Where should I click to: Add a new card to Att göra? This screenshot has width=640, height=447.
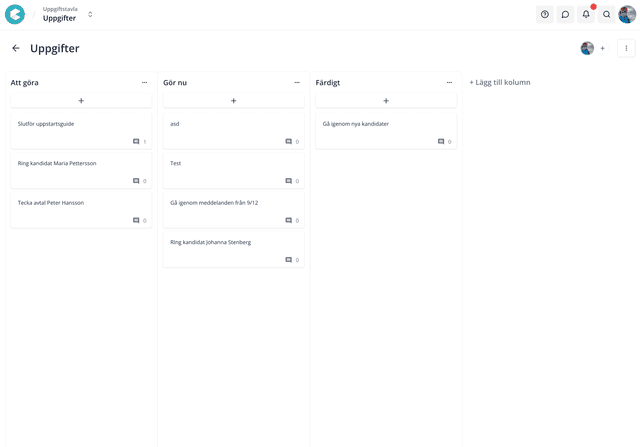pyautogui.click(x=81, y=101)
